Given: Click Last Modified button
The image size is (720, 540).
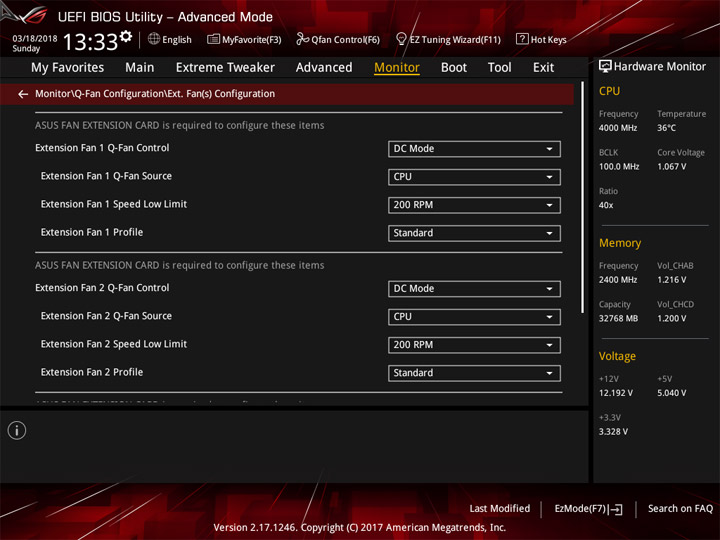Looking at the screenshot, I should (x=500, y=508).
